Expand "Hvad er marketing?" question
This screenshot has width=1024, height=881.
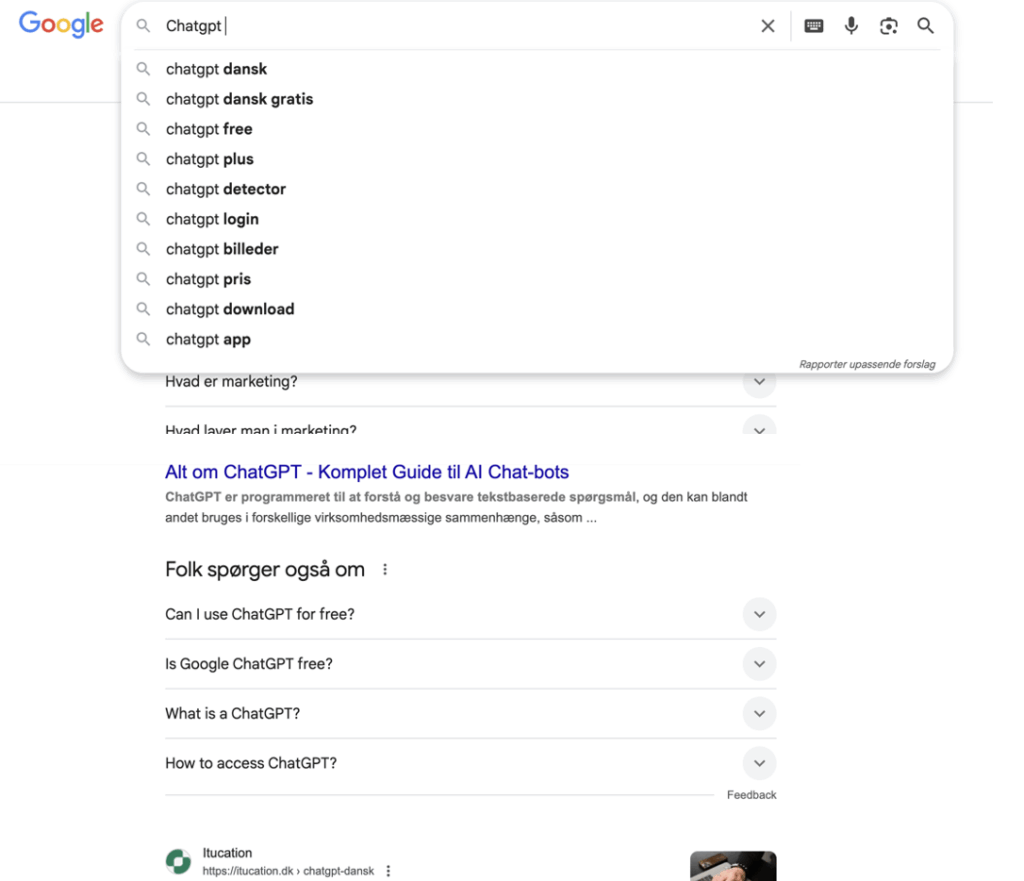point(759,382)
